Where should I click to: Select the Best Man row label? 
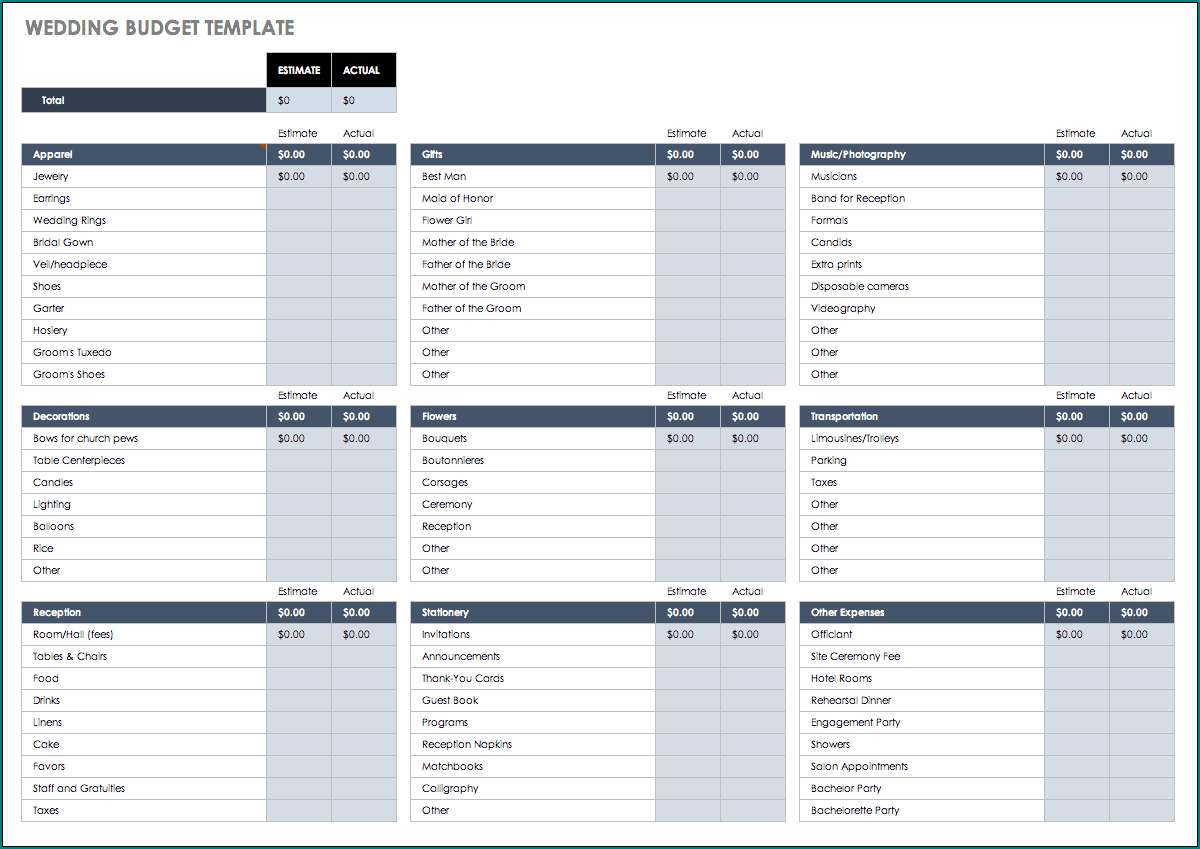tap(444, 177)
